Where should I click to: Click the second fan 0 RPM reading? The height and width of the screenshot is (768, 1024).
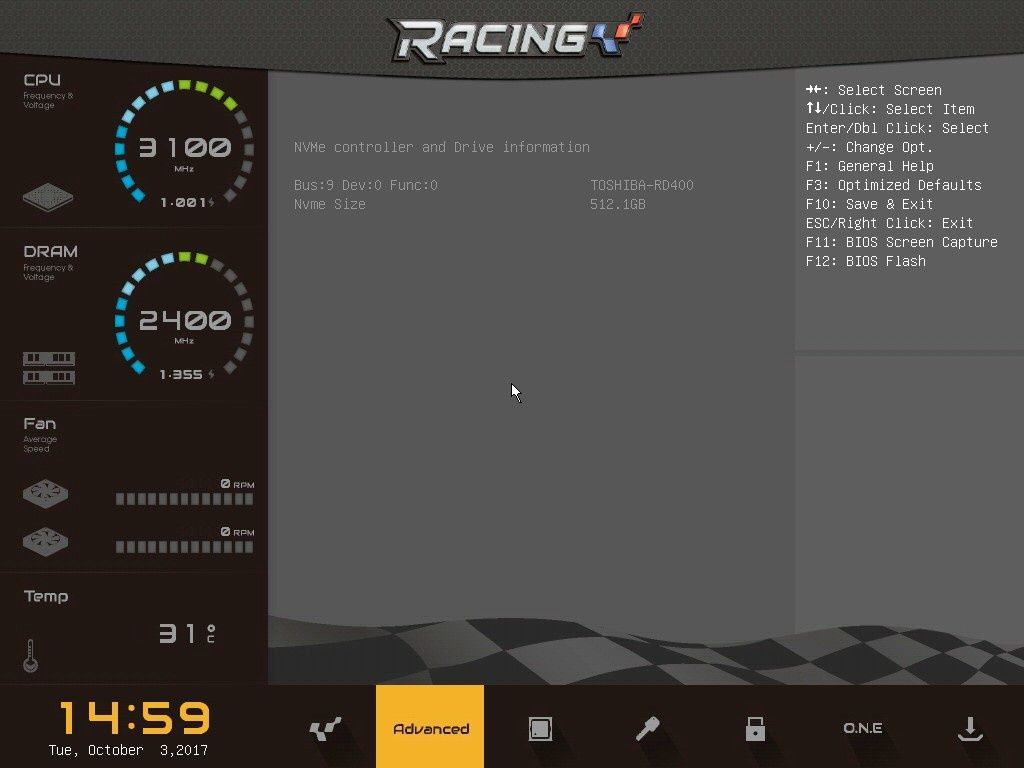[237, 532]
